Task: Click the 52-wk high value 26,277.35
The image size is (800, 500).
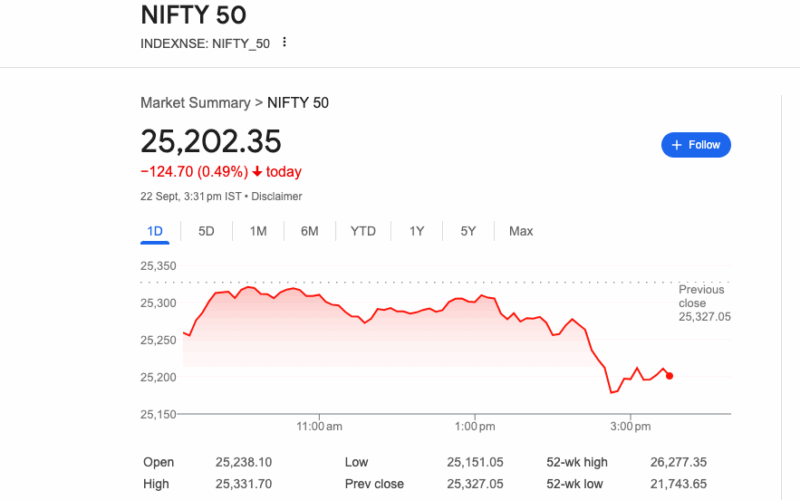Action: [684, 462]
